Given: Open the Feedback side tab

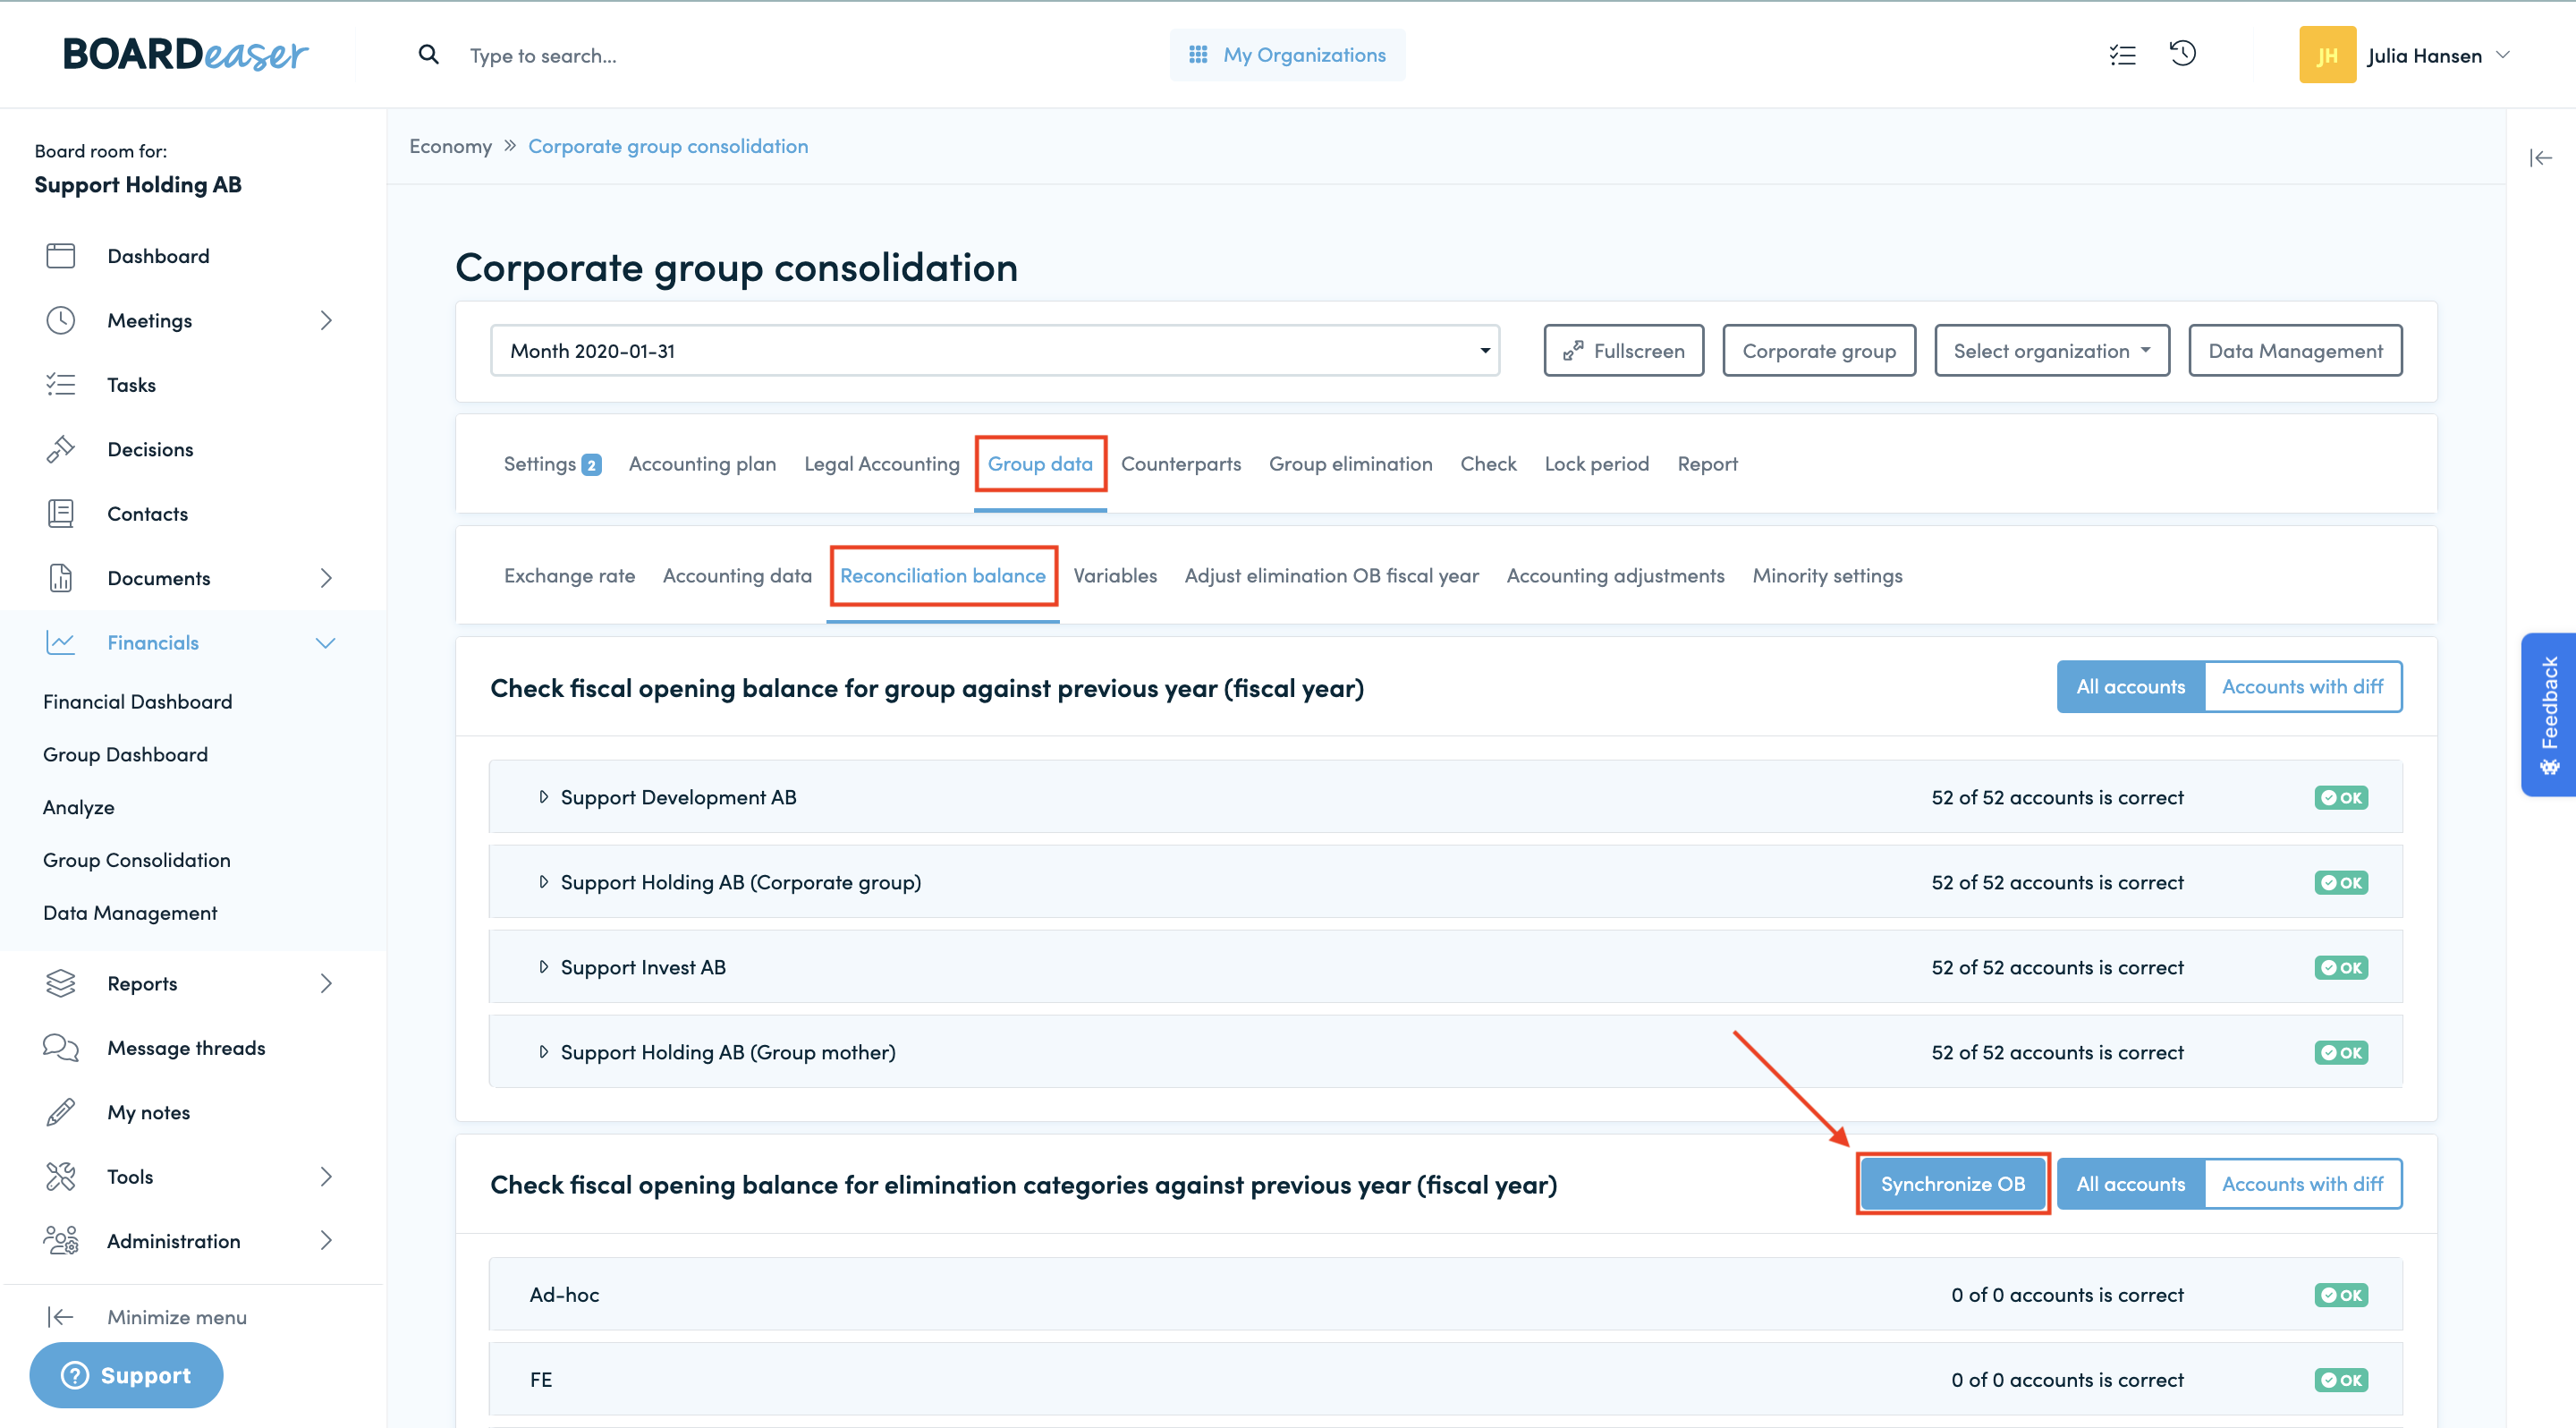Looking at the screenshot, I should point(2548,714).
